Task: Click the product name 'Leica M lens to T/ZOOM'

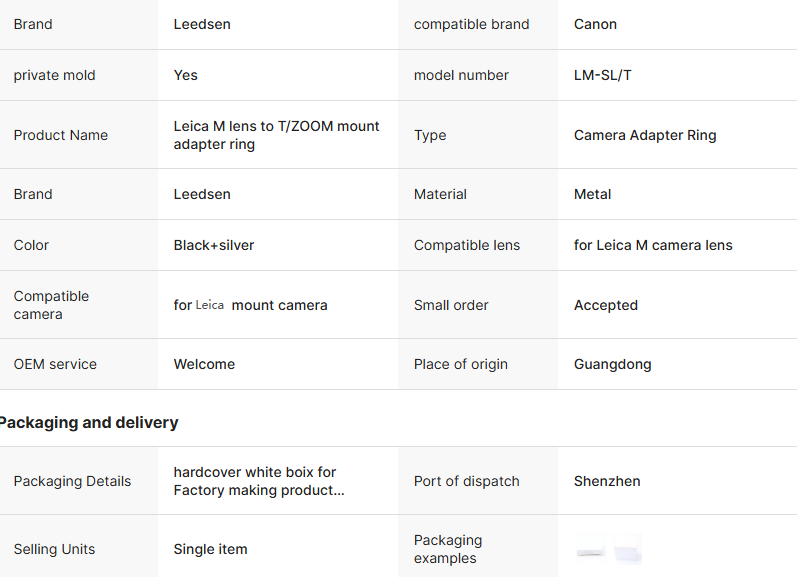Action: [x=276, y=135]
